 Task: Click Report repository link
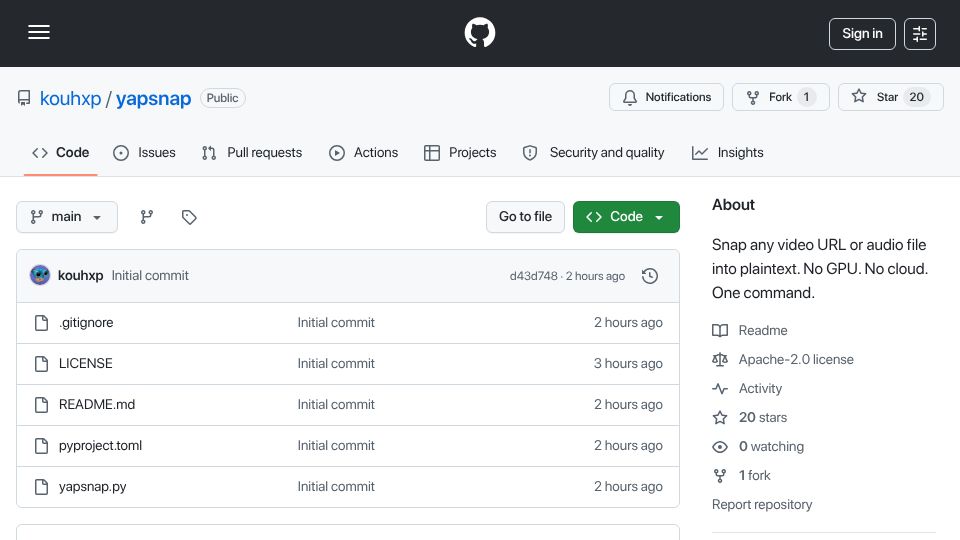pyautogui.click(x=762, y=504)
